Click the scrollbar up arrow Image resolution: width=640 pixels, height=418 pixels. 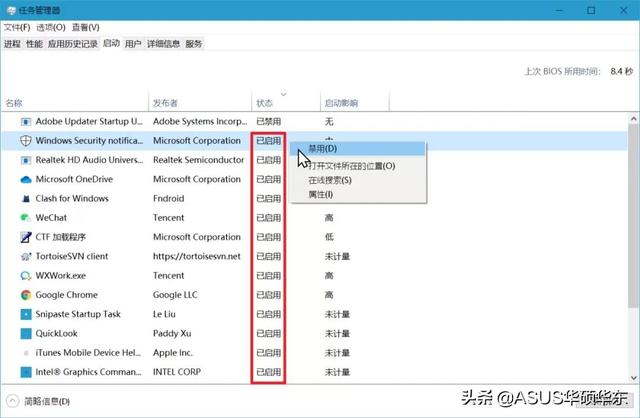click(633, 119)
